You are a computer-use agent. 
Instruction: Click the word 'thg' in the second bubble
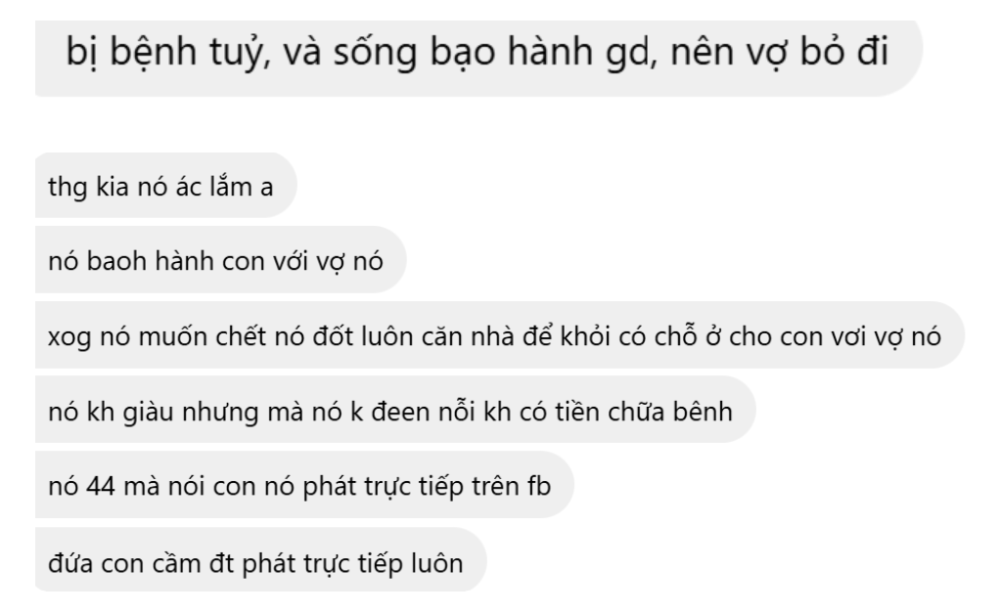tap(68, 187)
